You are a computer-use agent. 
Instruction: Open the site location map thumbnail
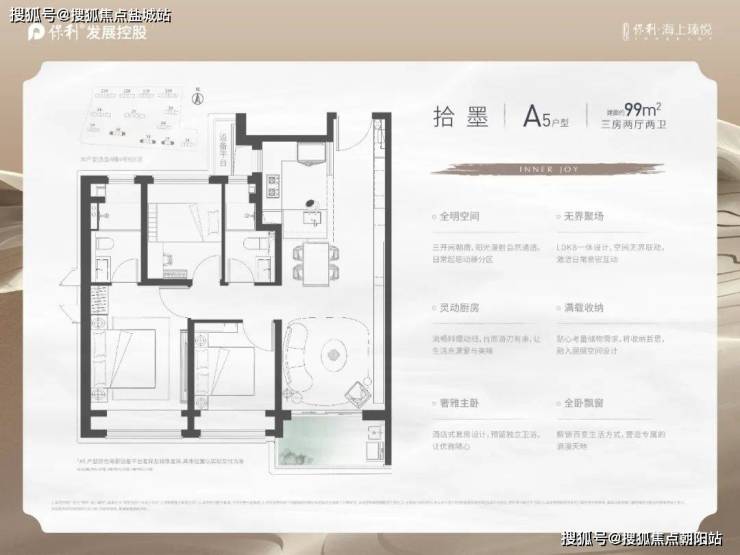[x=138, y=118]
